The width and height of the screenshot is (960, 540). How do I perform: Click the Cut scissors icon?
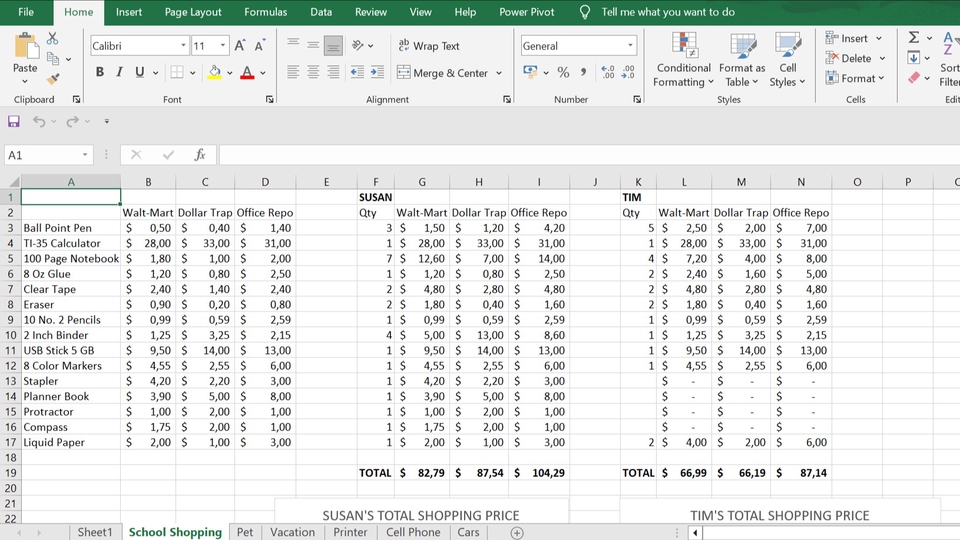tap(53, 39)
